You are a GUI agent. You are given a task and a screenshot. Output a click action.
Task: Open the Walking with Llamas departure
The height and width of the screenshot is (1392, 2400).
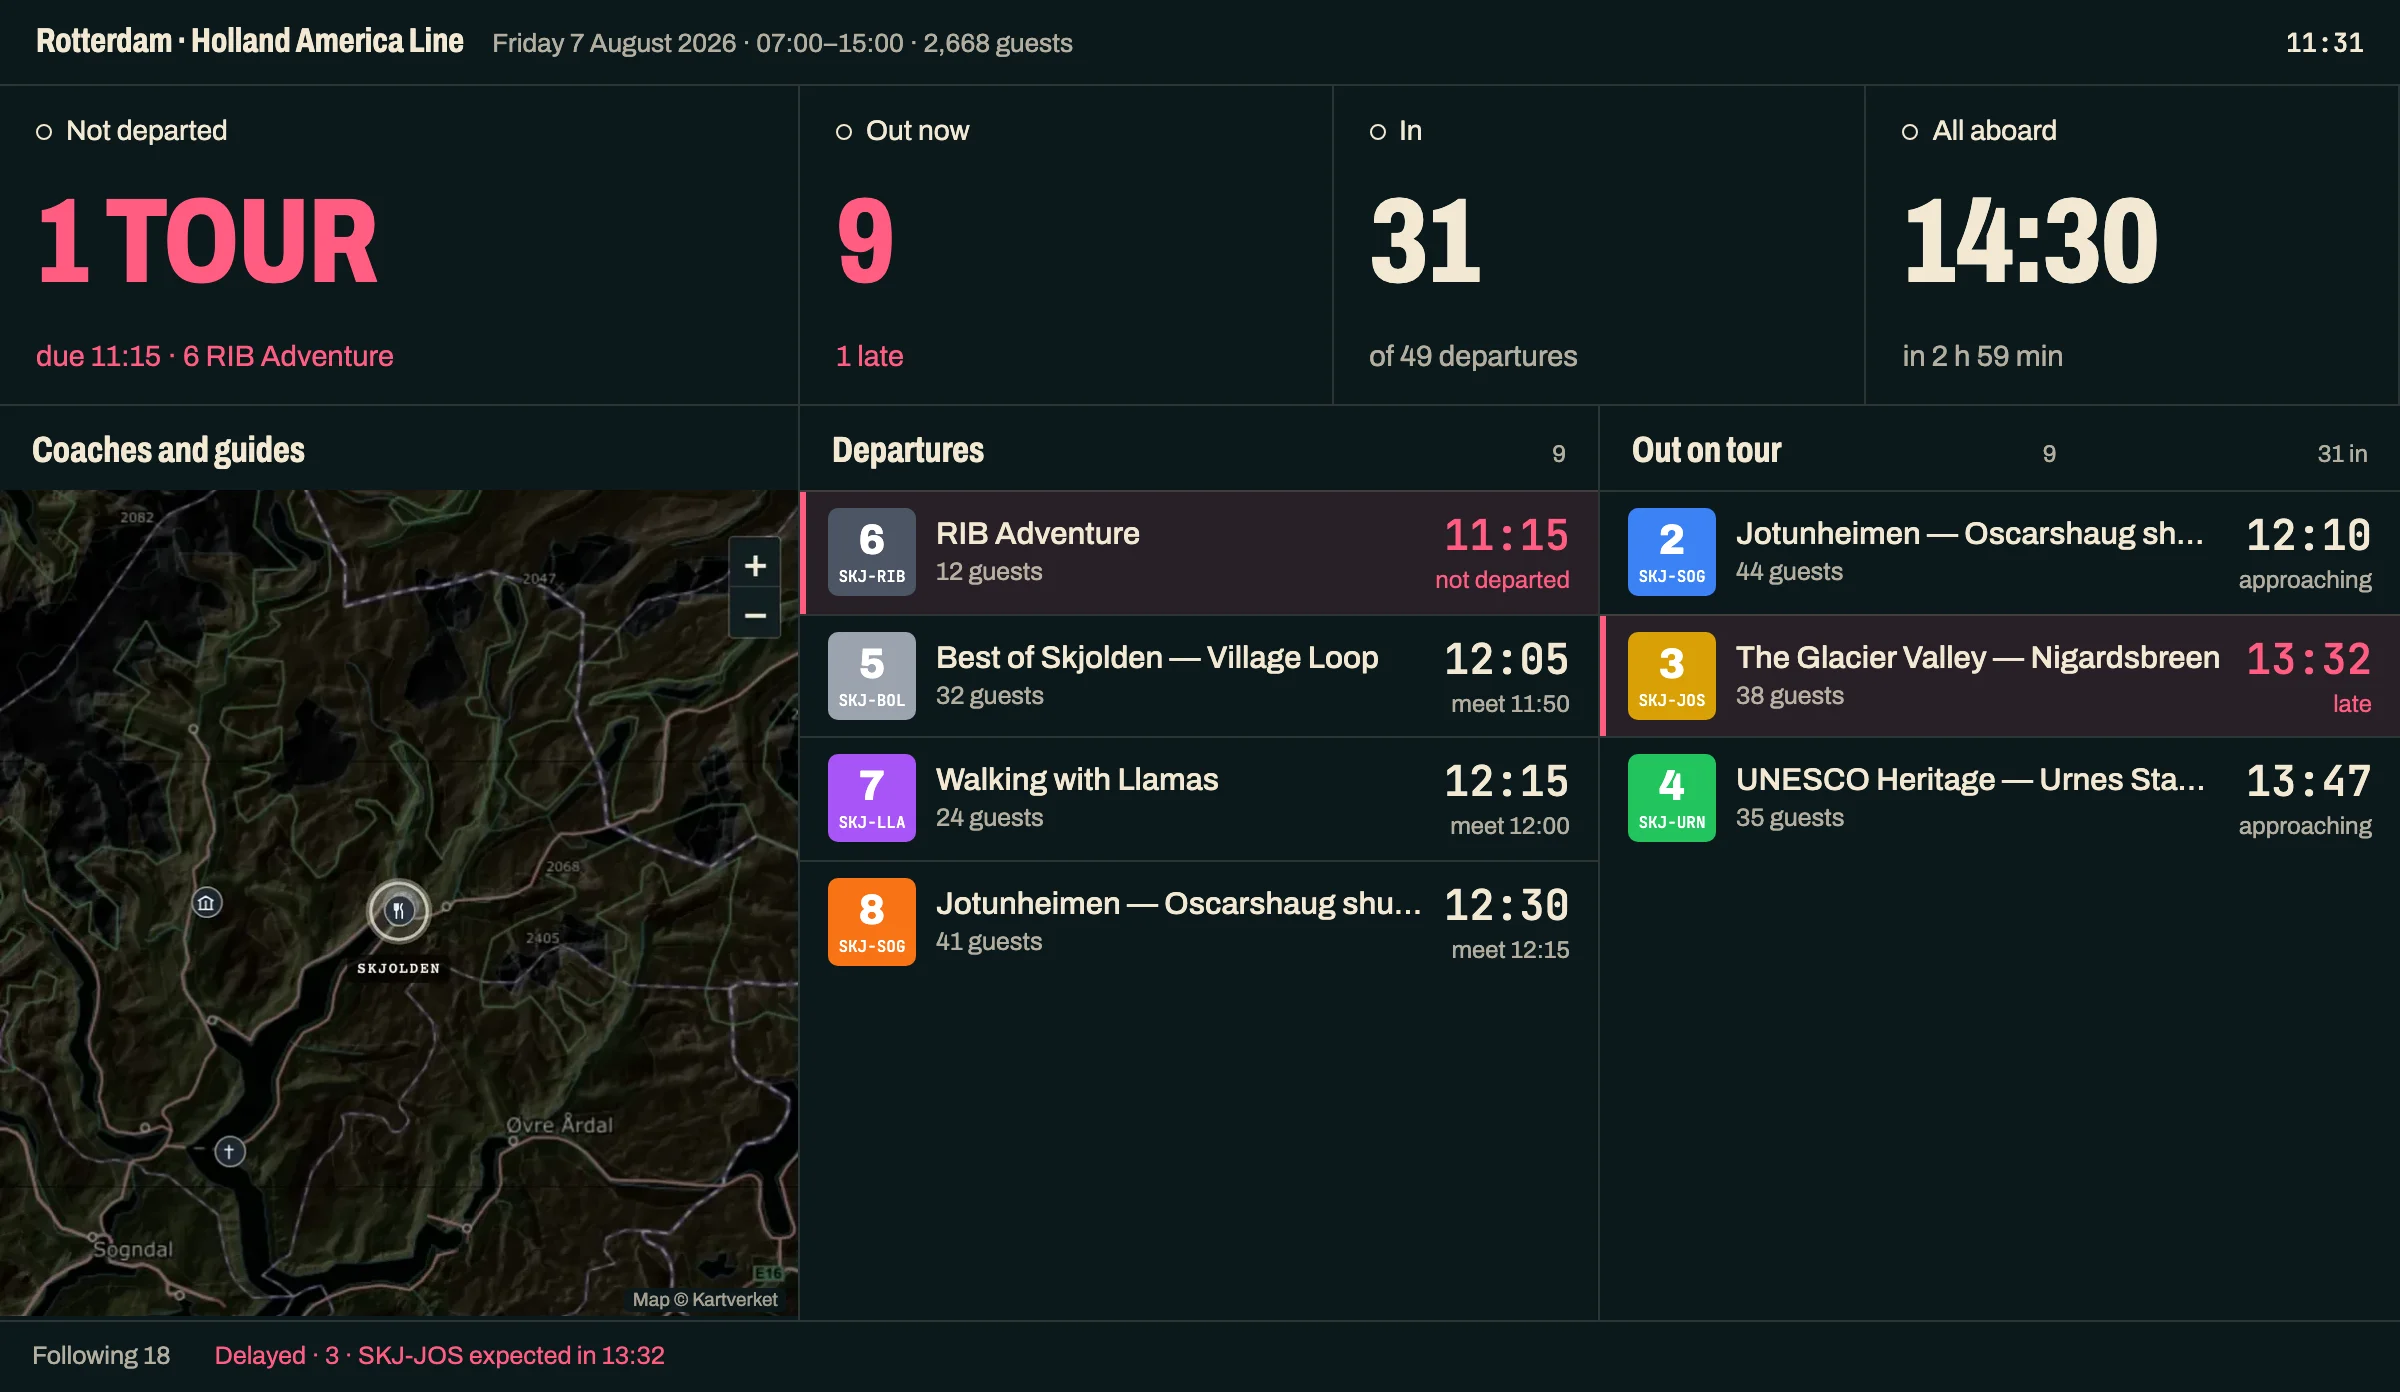tap(1199, 799)
